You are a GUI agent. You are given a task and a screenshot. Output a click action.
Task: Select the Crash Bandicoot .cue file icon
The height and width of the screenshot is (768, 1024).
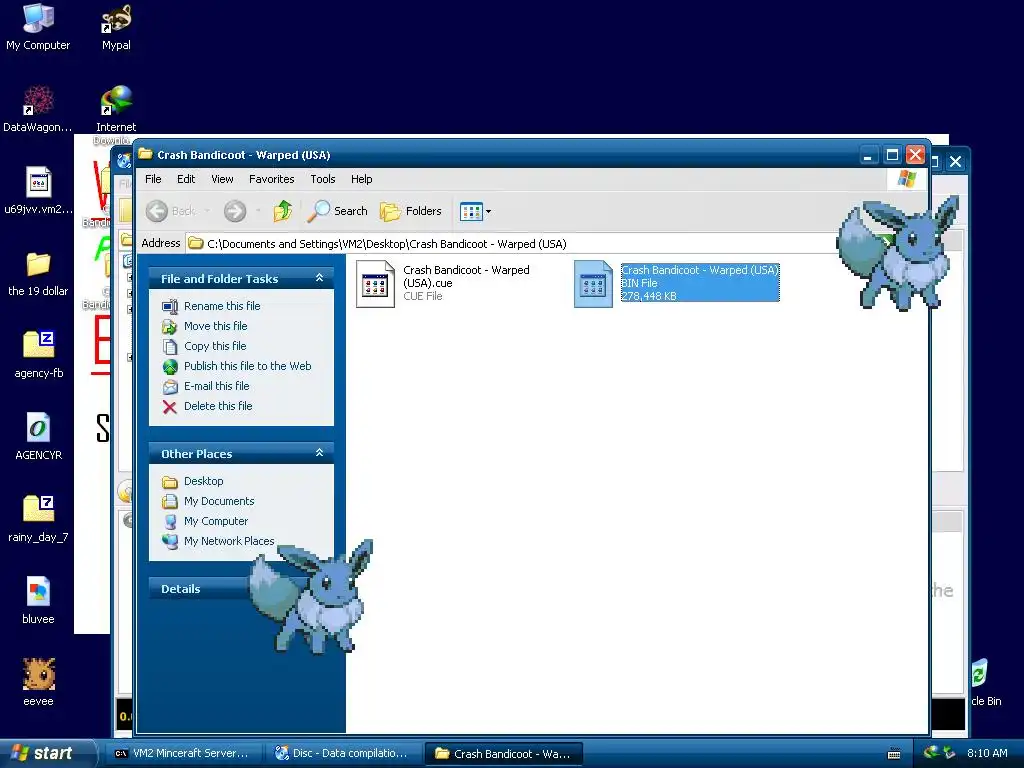[x=375, y=283]
